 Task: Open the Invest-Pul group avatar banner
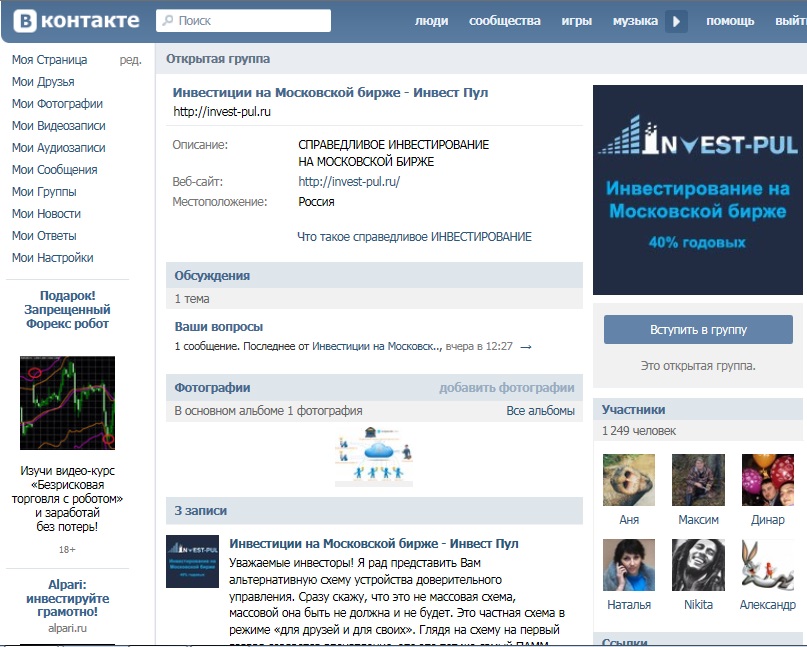coord(699,189)
